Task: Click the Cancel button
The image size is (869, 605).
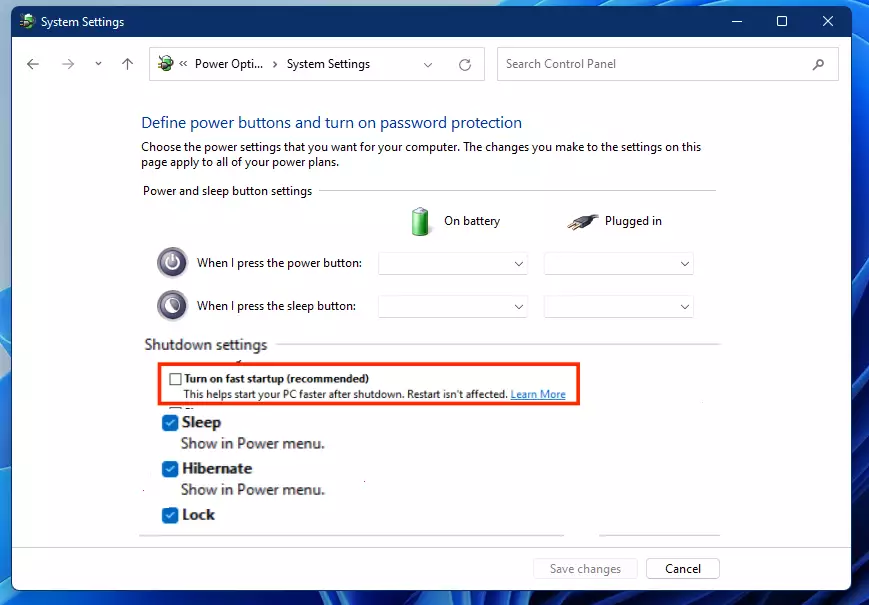Action: pos(683,569)
